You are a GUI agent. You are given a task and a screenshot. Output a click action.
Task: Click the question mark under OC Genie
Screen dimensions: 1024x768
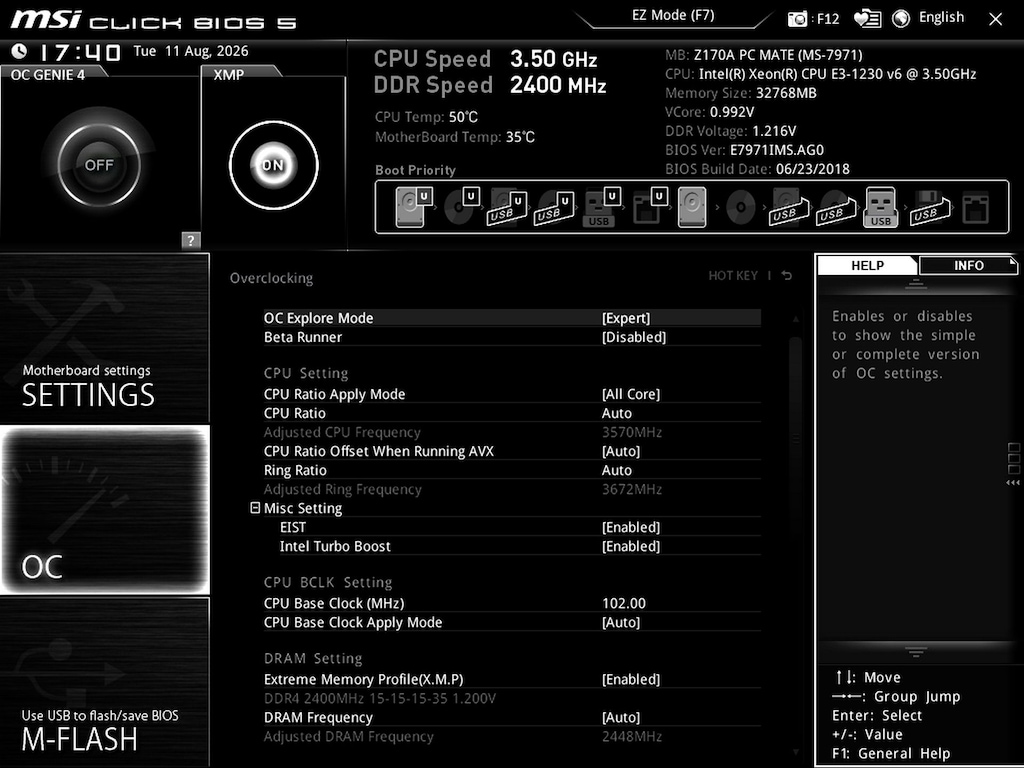click(x=190, y=240)
